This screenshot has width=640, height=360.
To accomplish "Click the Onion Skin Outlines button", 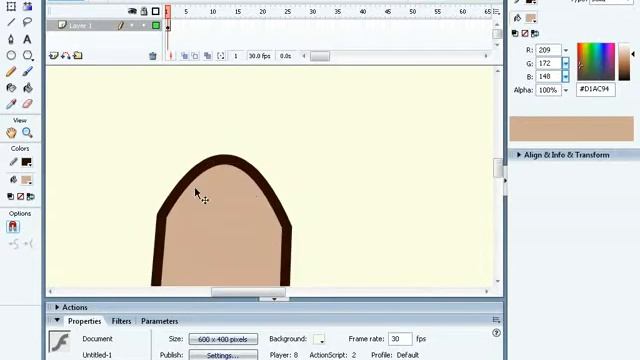I will pyautogui.click(x=196, y=56).
